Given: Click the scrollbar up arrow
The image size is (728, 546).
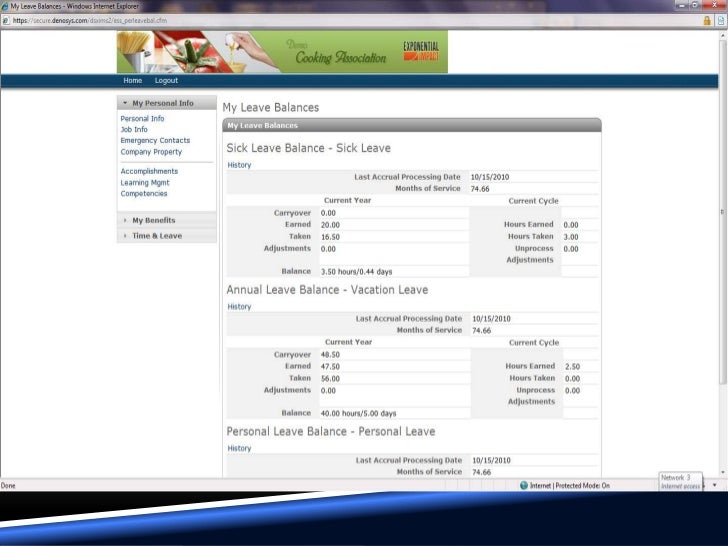Looking at the screenshot, I should (x=722, y=35).
